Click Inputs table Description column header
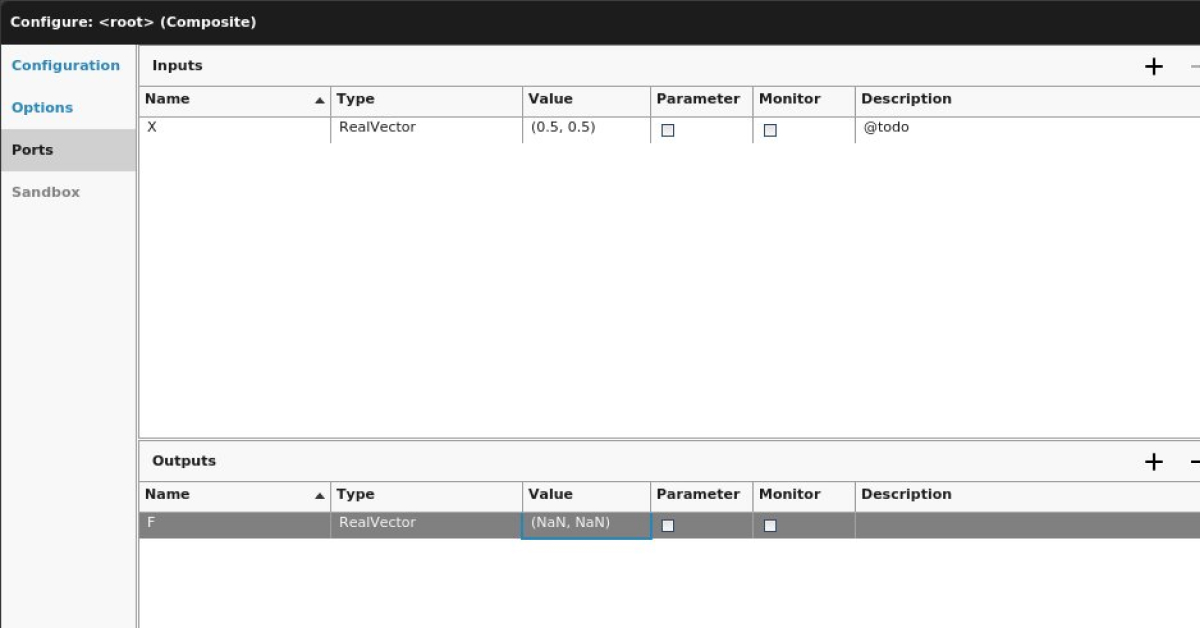The width and height of the screenshot is (1200, 628). (1028, 99)
